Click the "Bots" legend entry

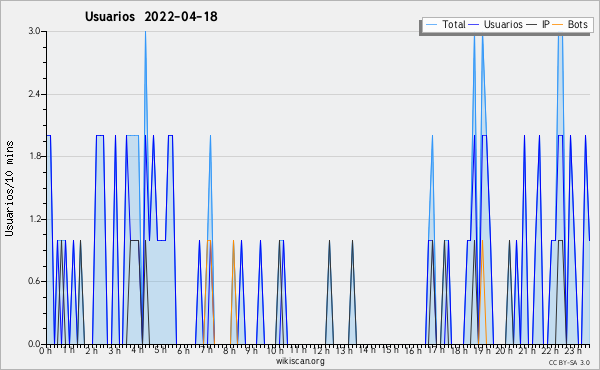click(577, 24)
